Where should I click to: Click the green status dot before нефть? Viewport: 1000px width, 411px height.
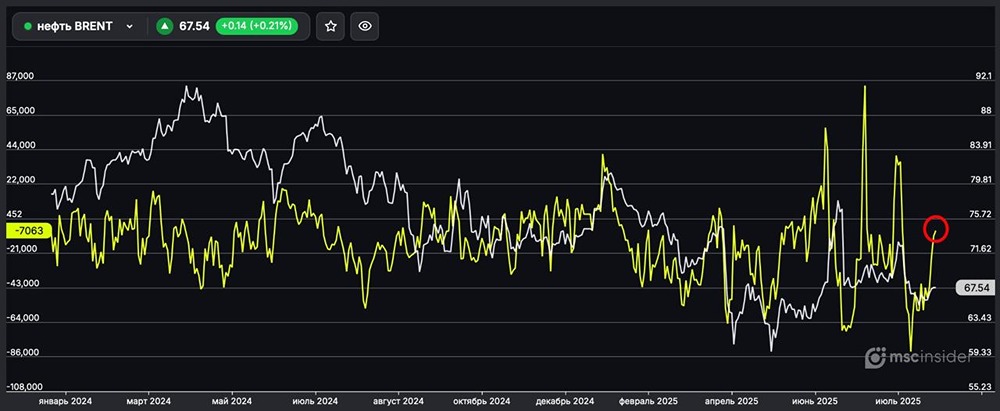(x=29, y=27)
